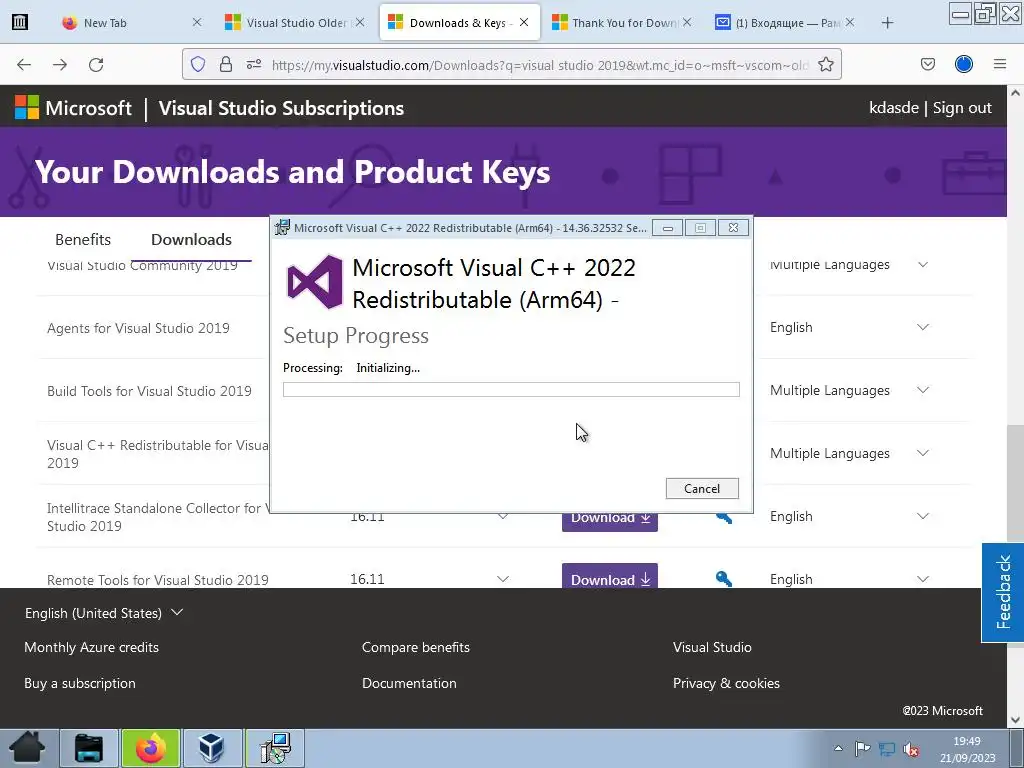
Task: Expand 16.11 version dropdown for Remote Tools
Action: [x=502, y=579]
